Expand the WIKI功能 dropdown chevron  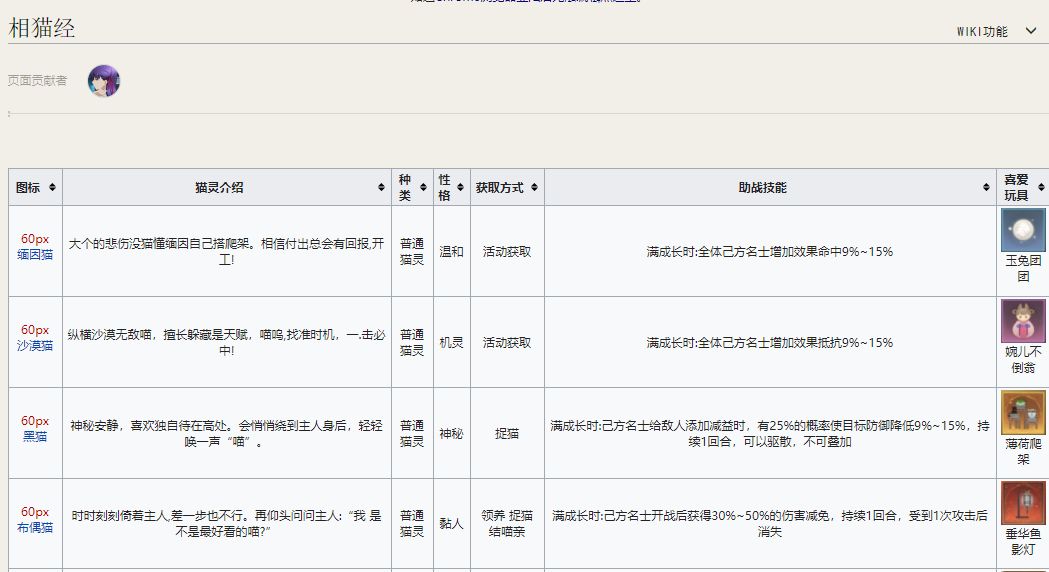[1031, 31]
